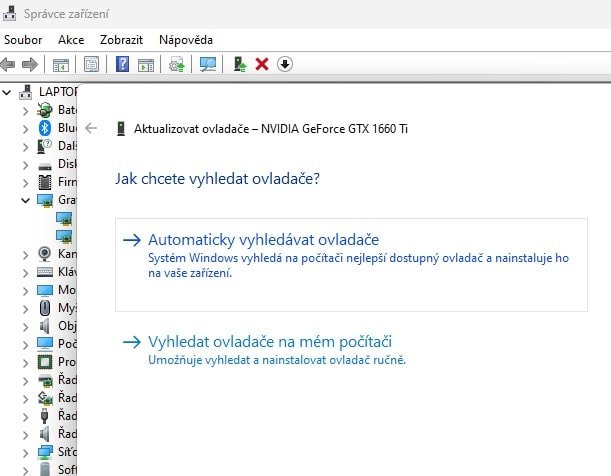611x476 pixels.
Task: Toggle the console tree pane icon
Action: (x=60, y=65)
